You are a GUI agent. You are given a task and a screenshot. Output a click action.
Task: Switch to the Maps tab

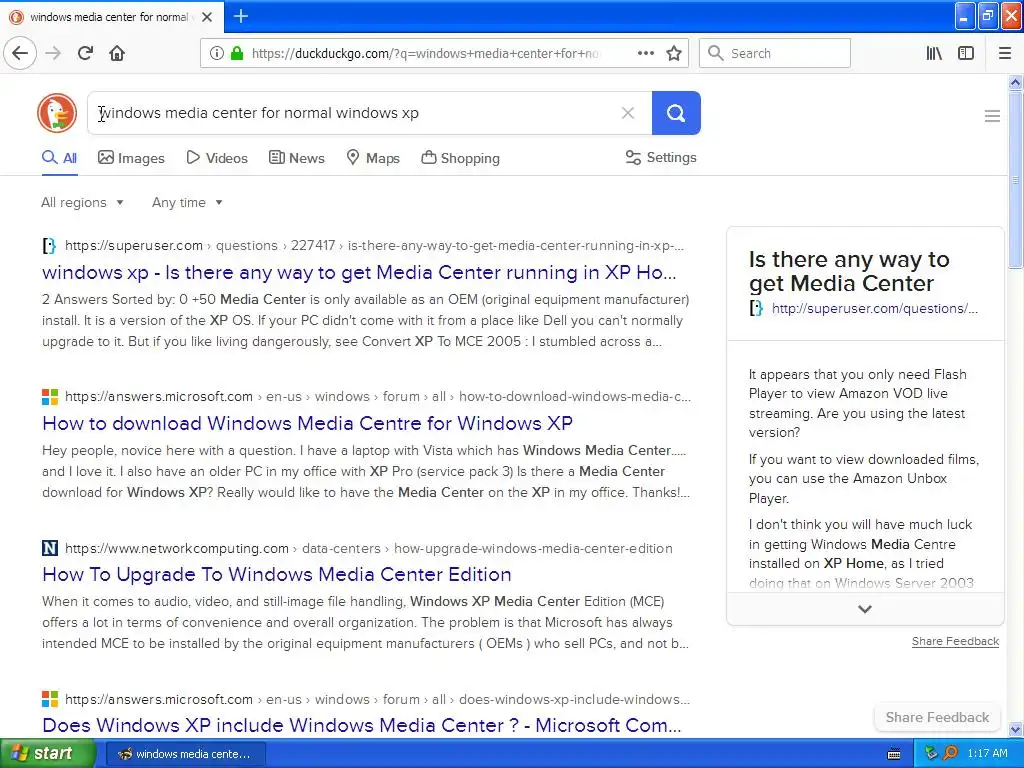point(373,158)
